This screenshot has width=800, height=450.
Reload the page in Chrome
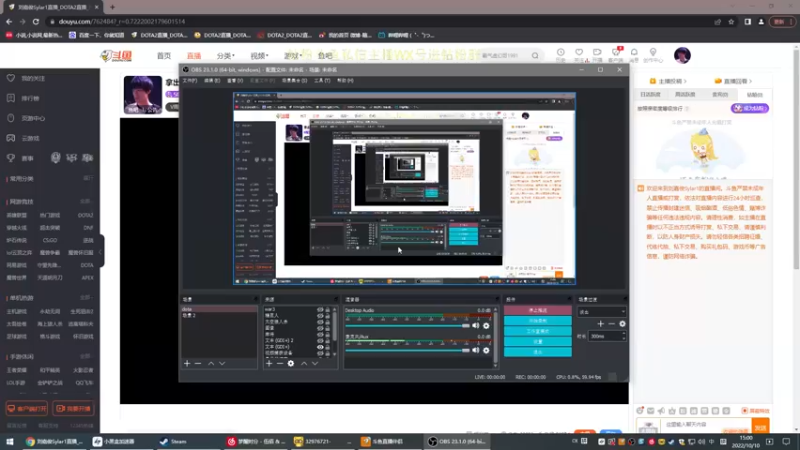coord(36,21)
